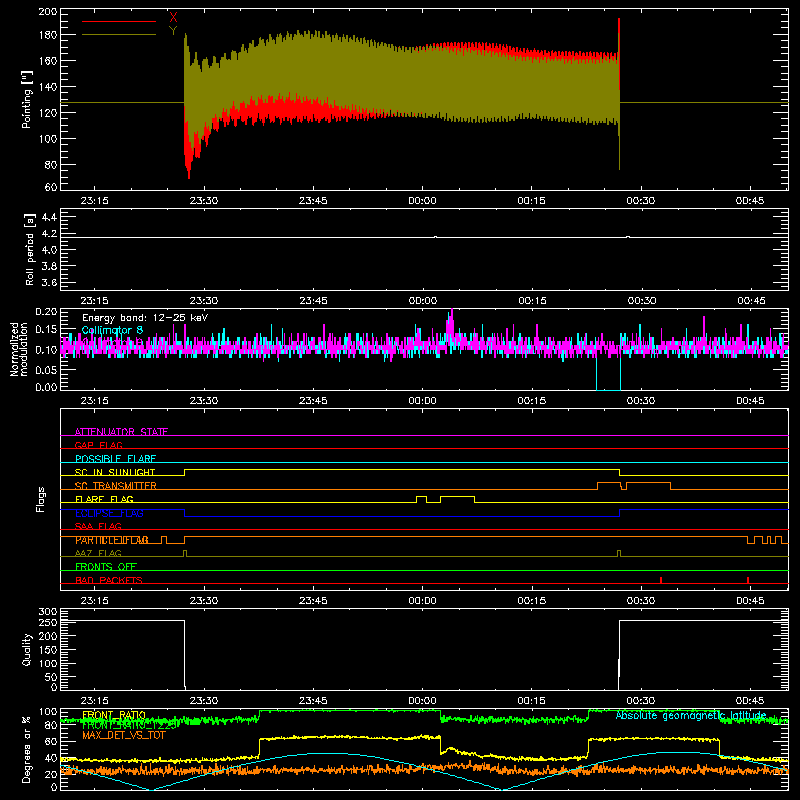This screenshot has height=800, width=800.
Task: Click 00:30 time label under Flags plot
Action: [641, 601]
